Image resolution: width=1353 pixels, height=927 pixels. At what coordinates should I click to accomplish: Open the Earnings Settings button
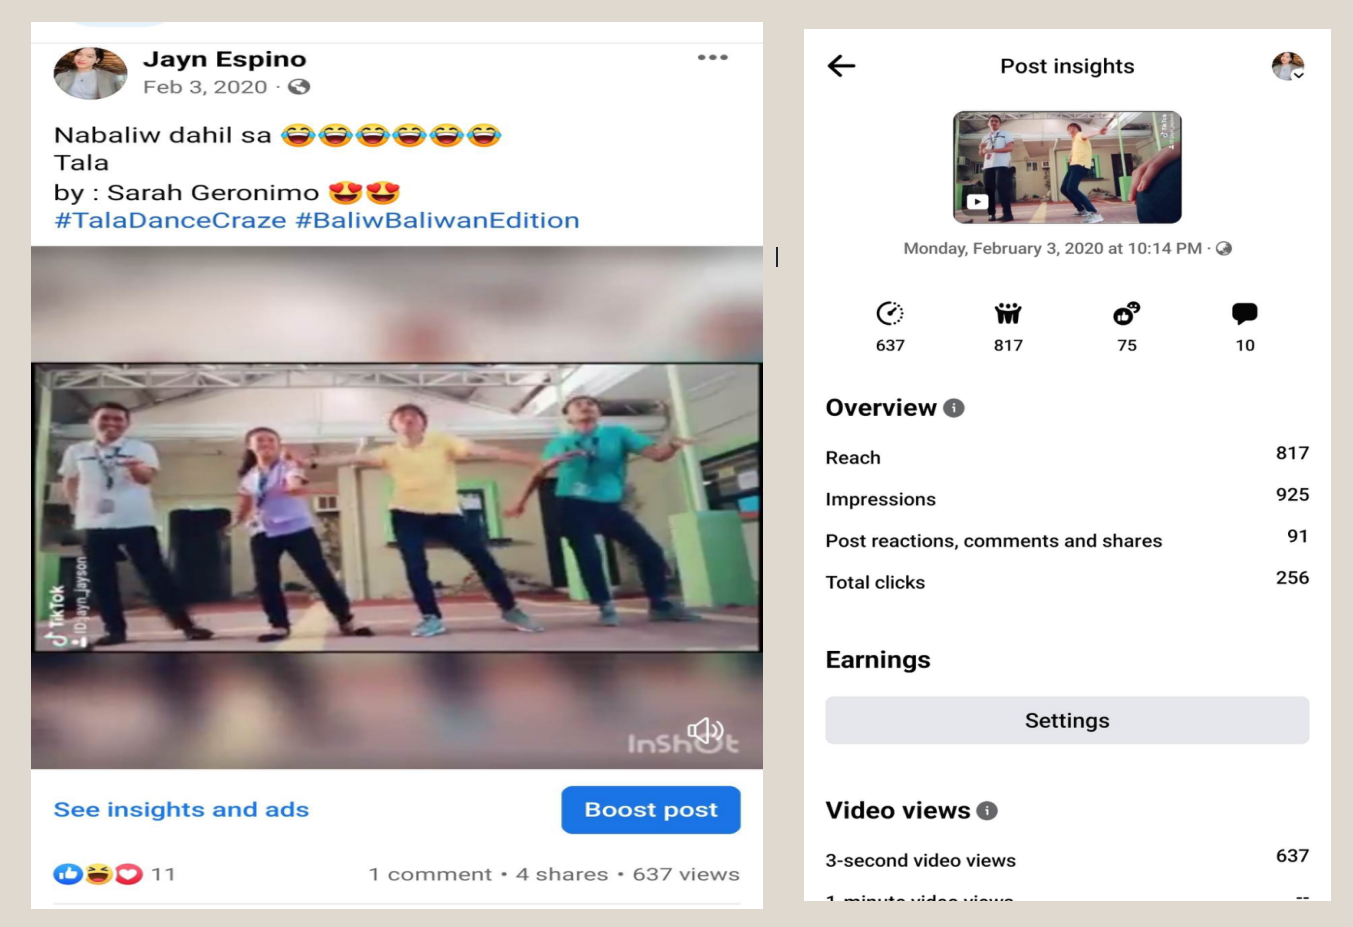click(x=1067, y=721)
